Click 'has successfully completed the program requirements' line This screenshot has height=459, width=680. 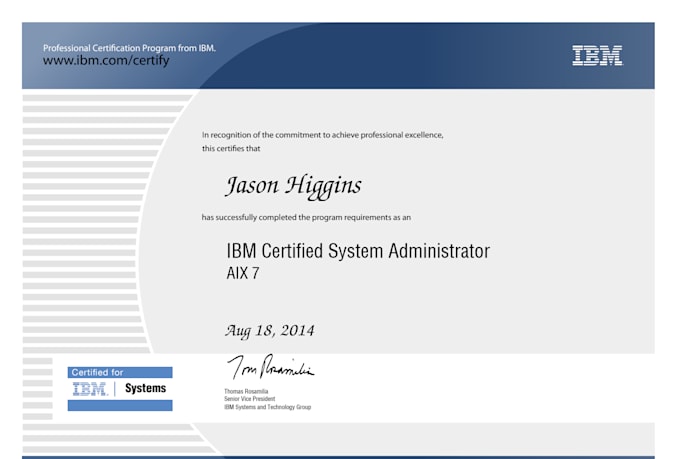pyautogui.click(x=306, y=217)
